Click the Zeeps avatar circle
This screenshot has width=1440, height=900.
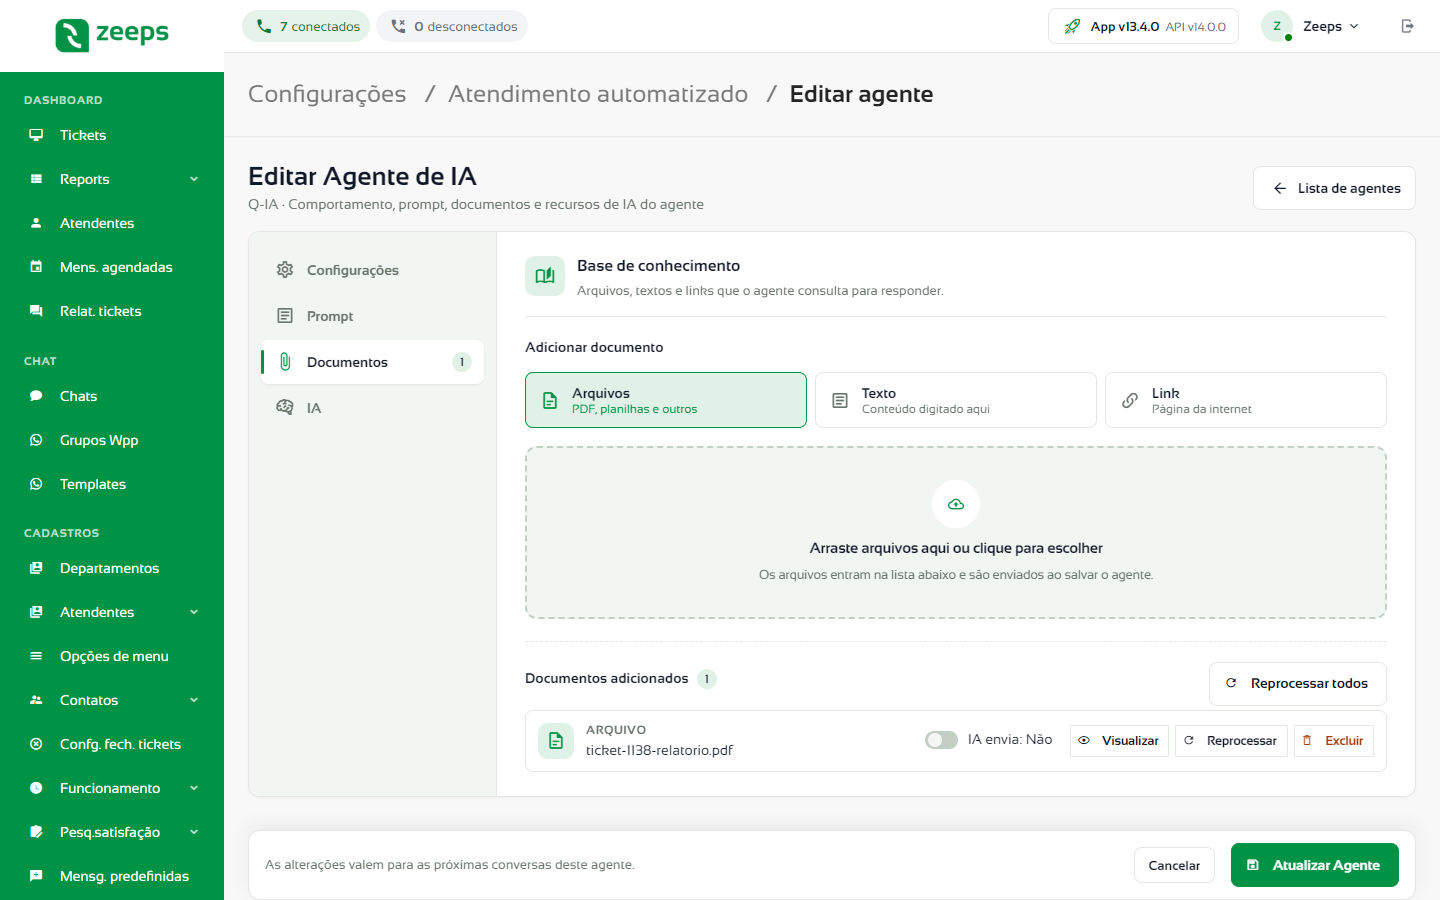(1277, 26)
